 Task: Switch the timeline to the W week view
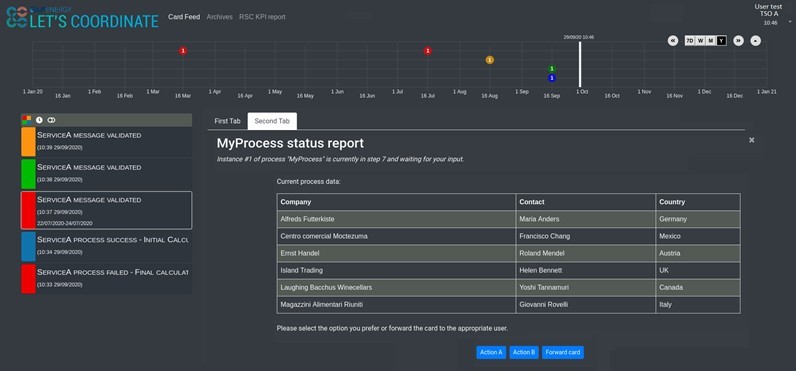click(701, 41)
